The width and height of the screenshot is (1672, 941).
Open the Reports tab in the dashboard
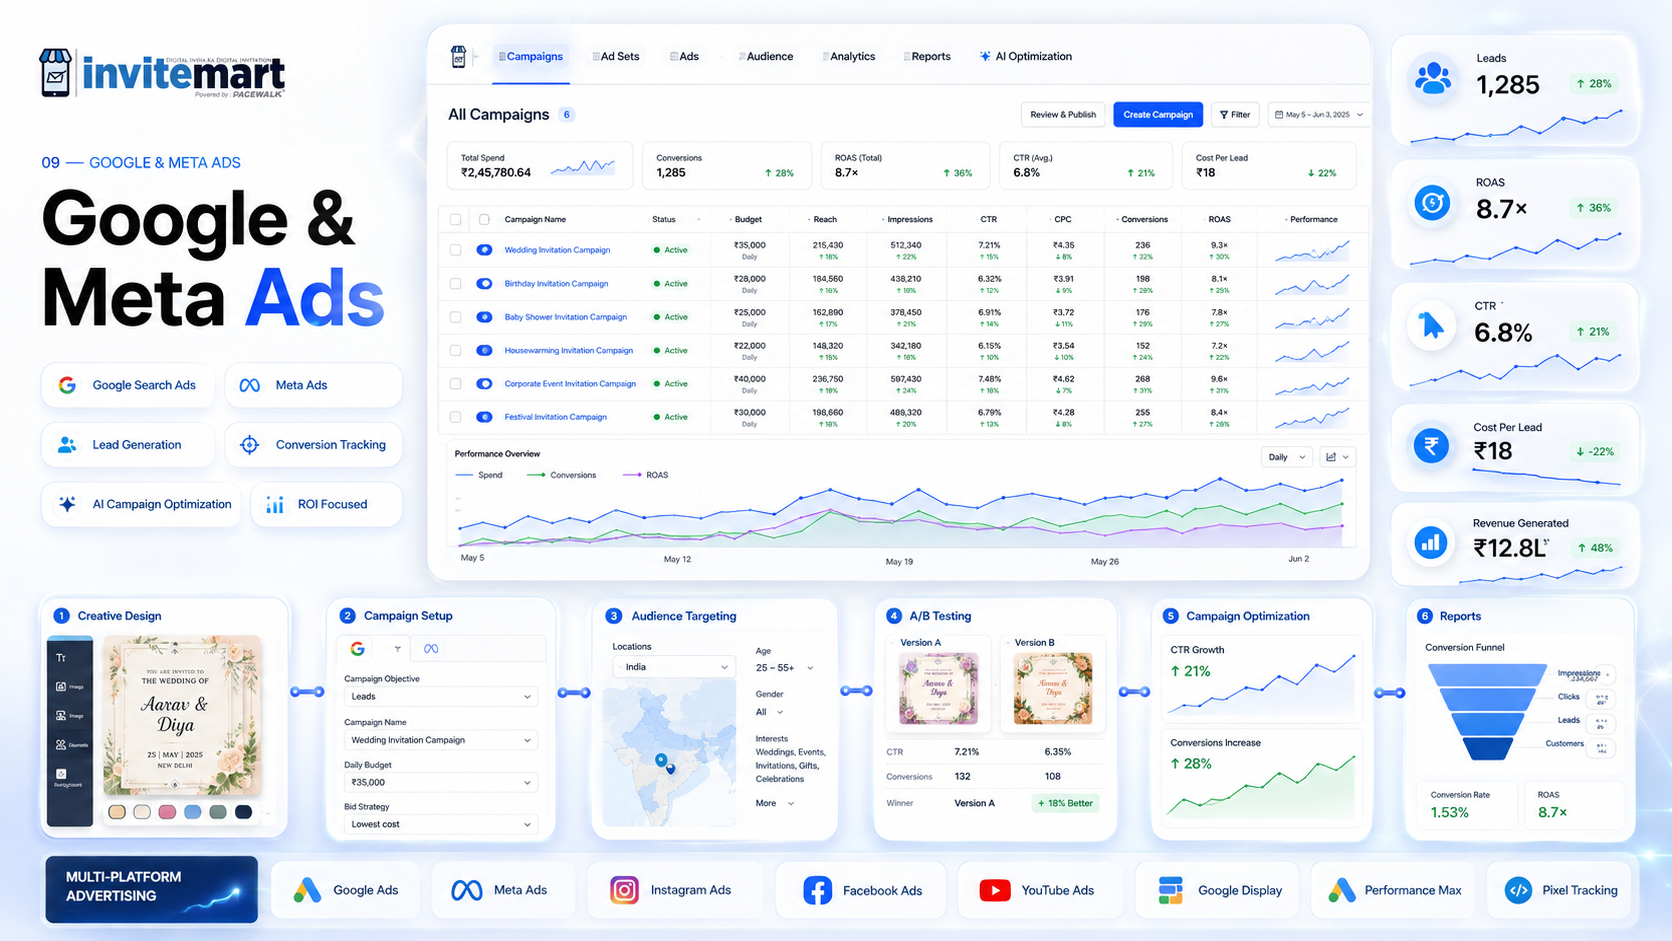tap(927, 57)
